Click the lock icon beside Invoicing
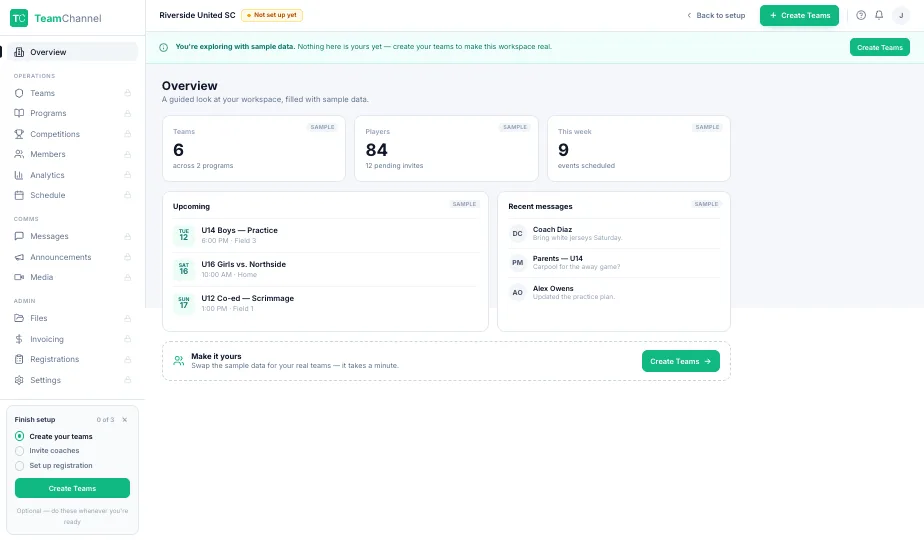Image resolution: width=924 pixels, height=540 pixels. (x=127, y=339)
